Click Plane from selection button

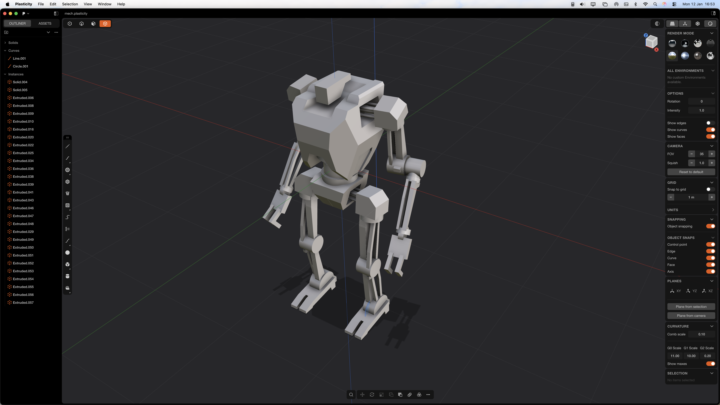pyautogui.click(x=691, y=307)
